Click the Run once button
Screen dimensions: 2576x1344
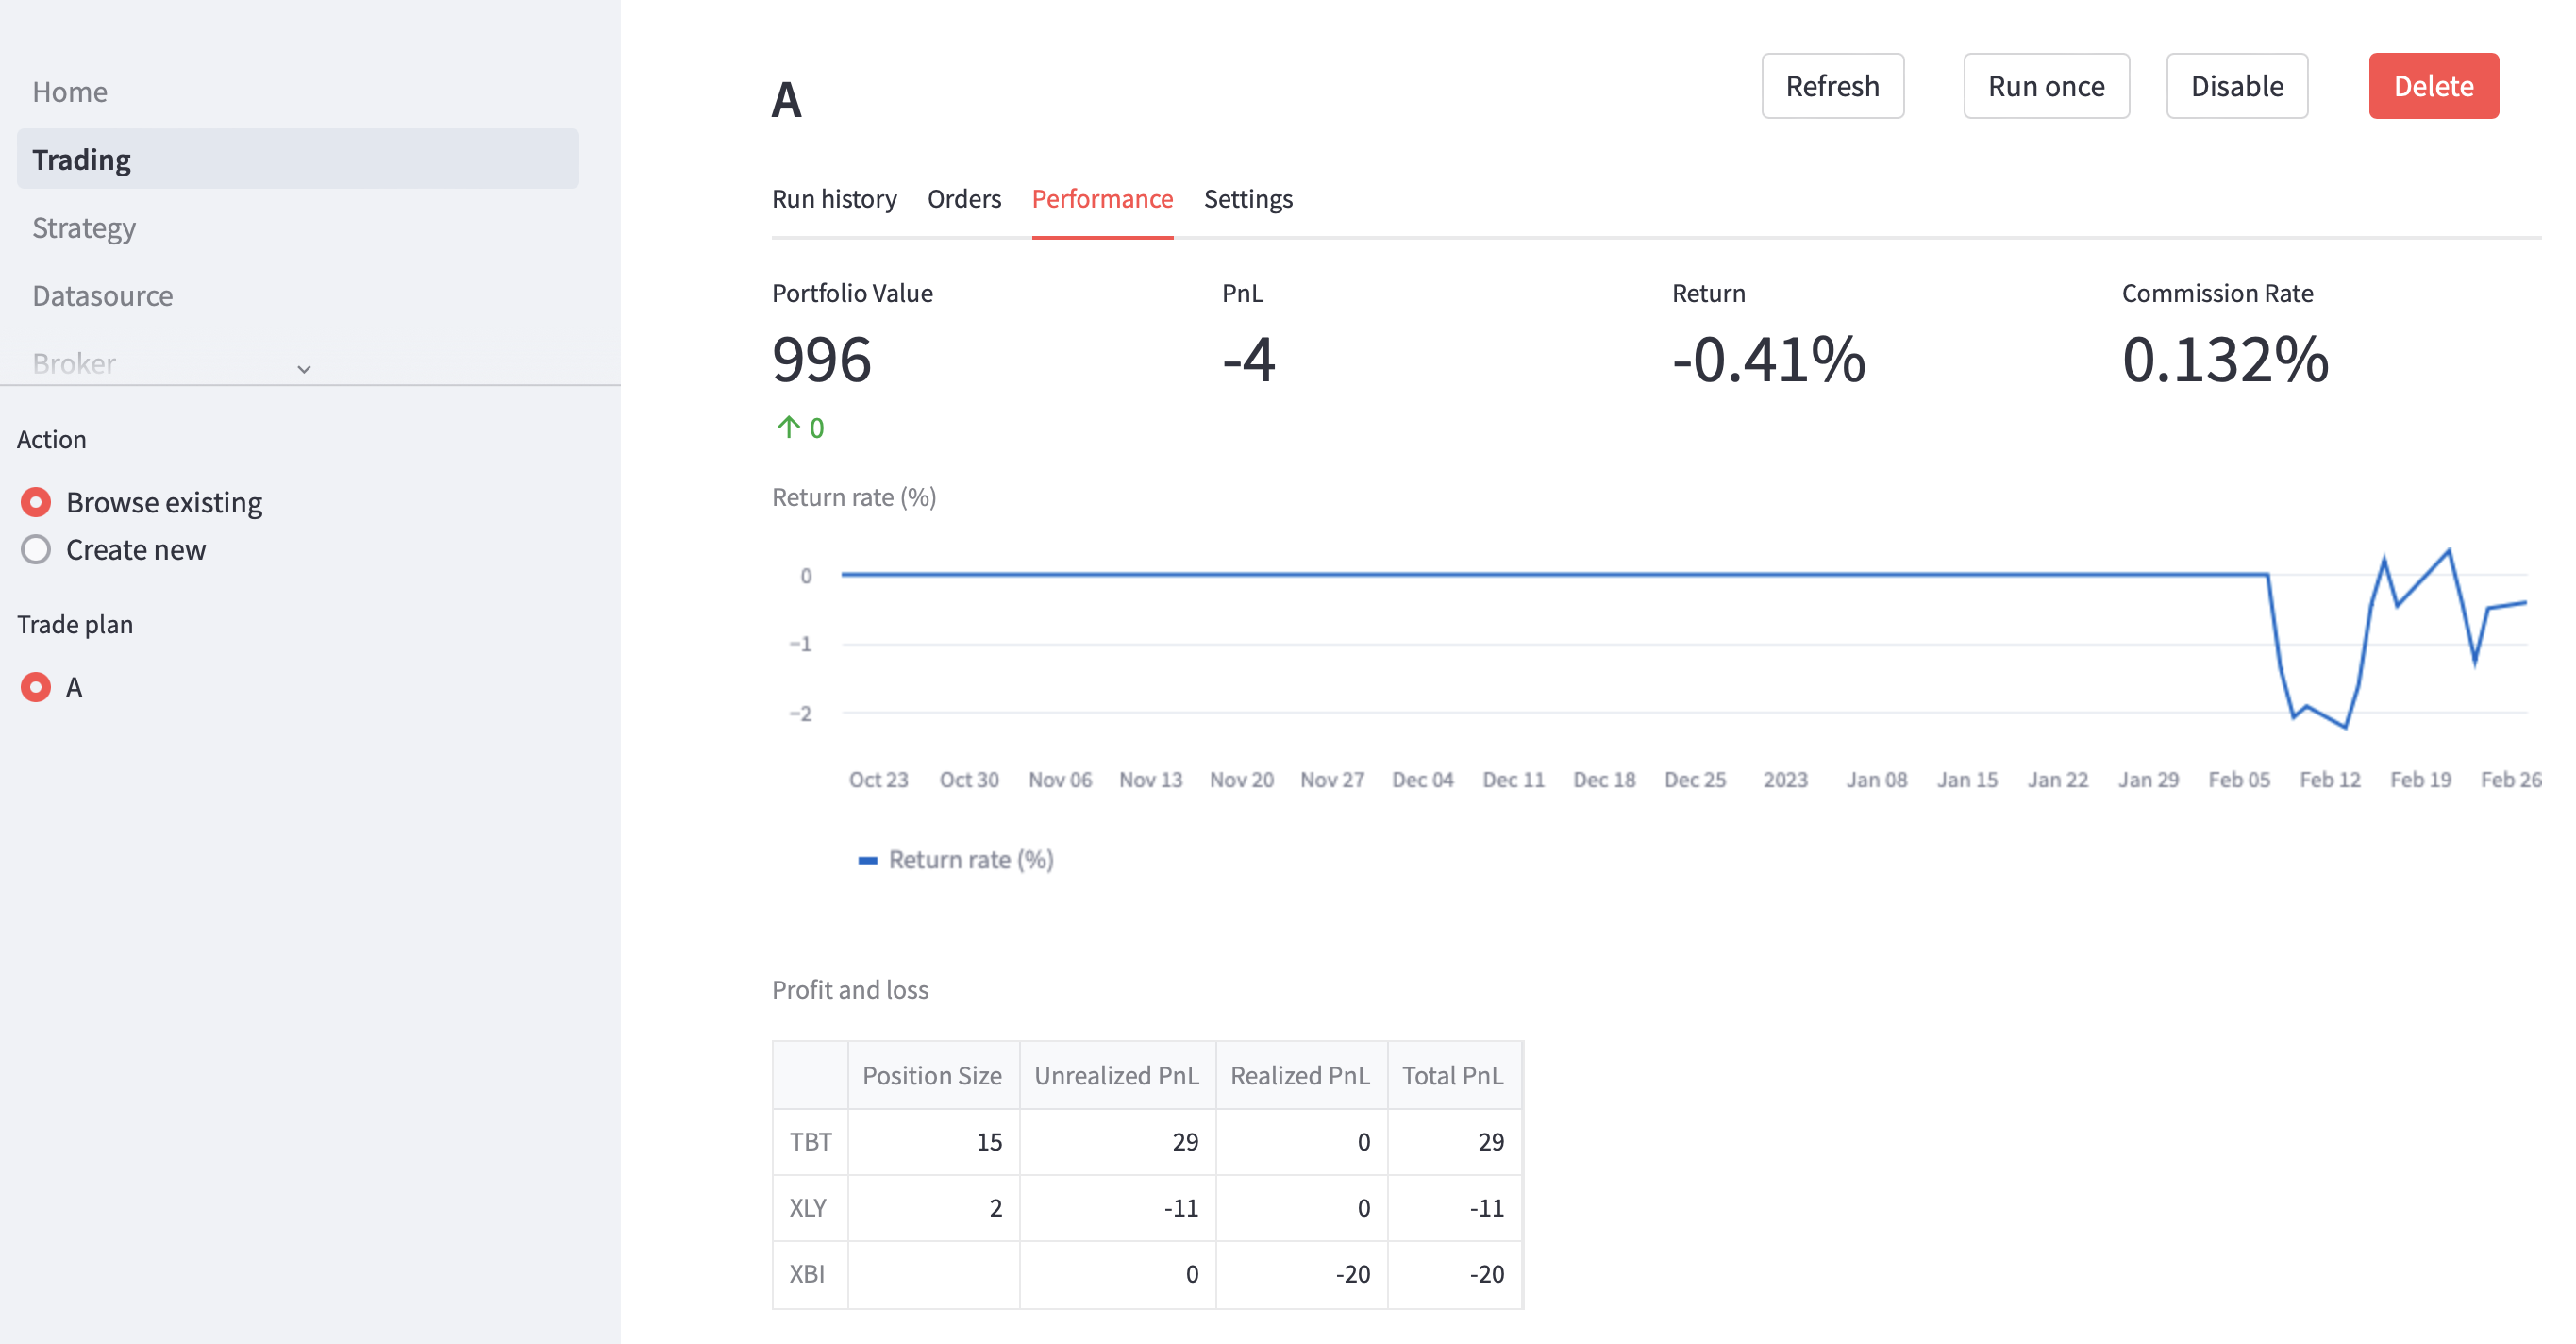click(2045, 86)
